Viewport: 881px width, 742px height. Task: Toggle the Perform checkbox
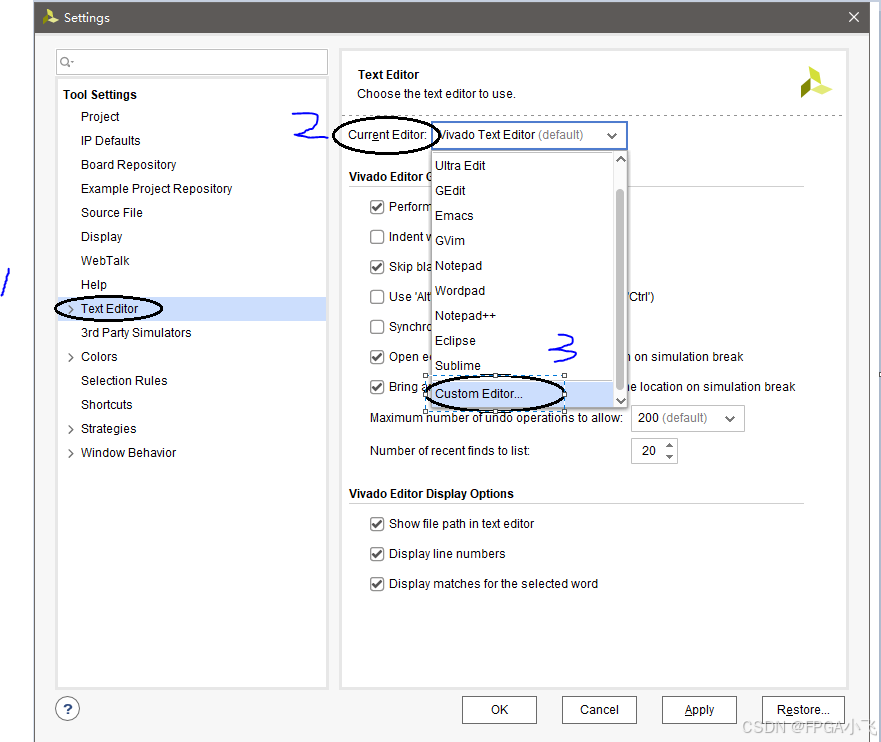(x=376, y=207)
